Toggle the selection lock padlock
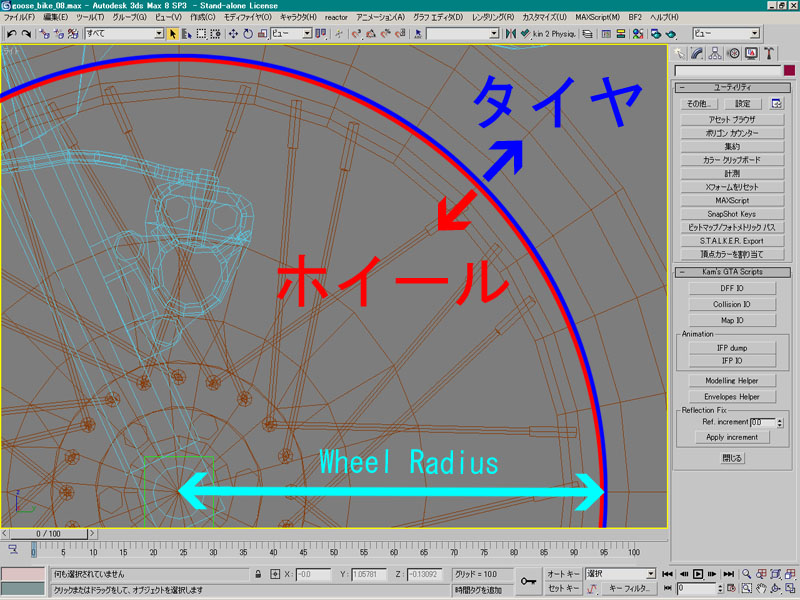This screenshot has width=800, height=600. [258, 574]
